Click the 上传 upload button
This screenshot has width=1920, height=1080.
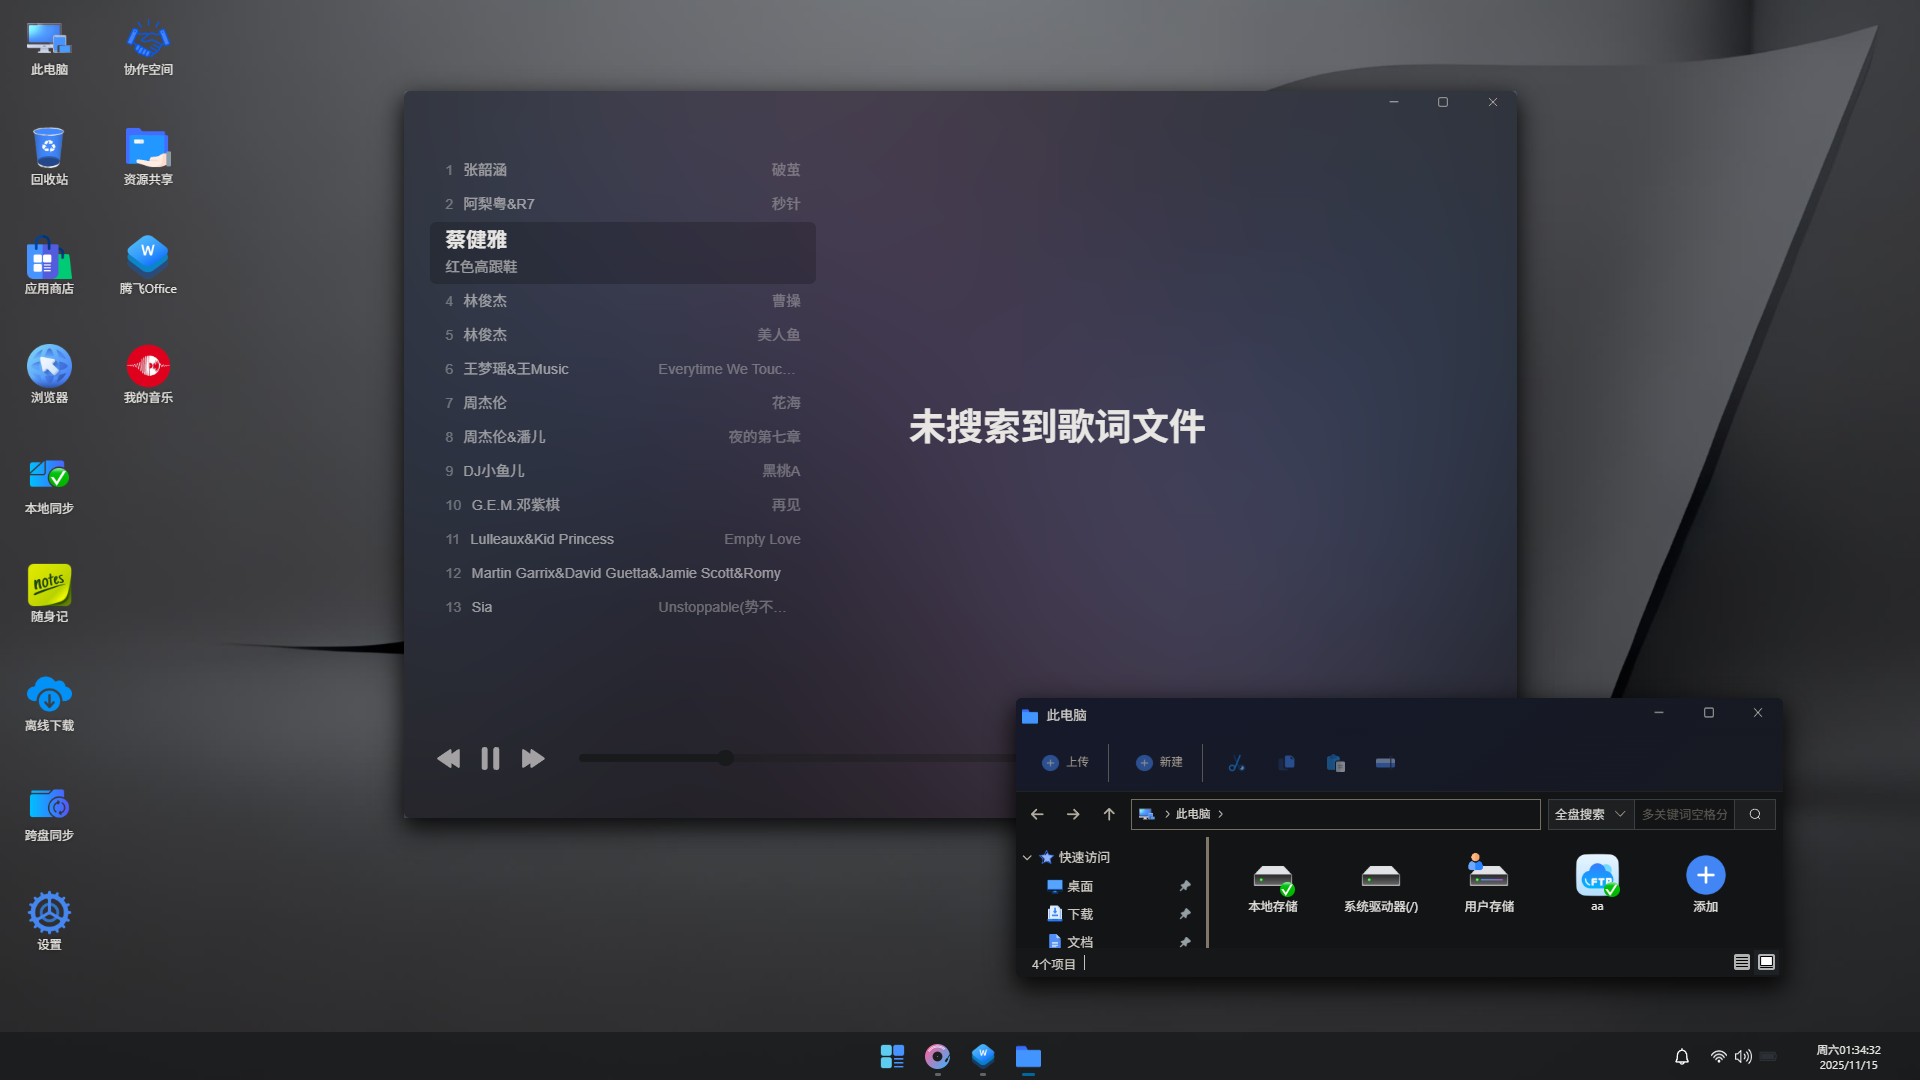1066,762
